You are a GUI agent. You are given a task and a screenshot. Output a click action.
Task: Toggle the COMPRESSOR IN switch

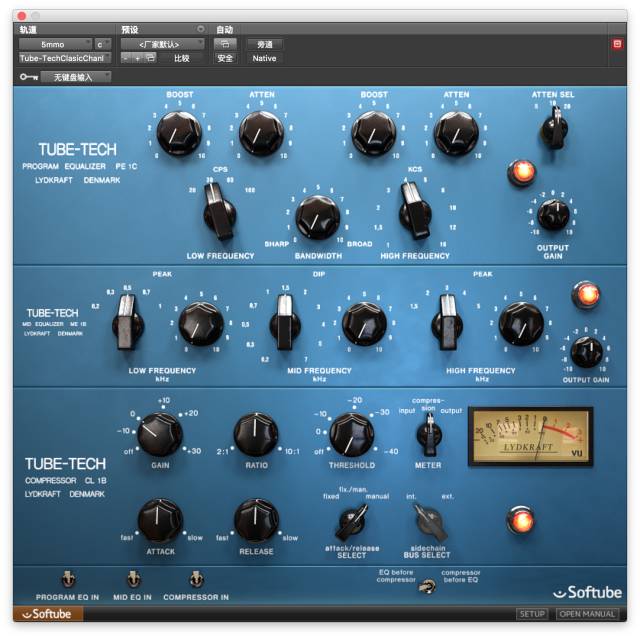click(x=196, y=579)
